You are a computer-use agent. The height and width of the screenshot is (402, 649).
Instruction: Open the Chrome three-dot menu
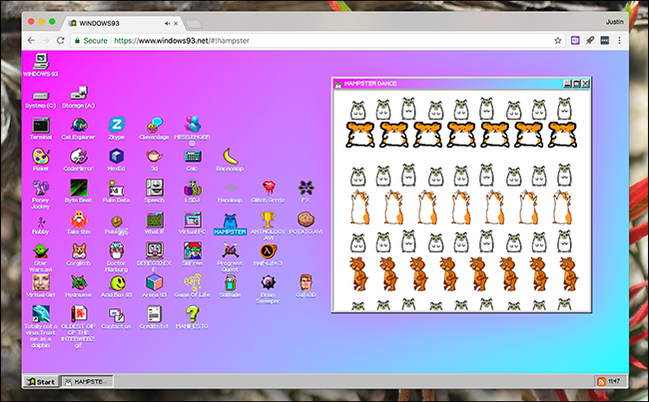(x=619, y=40)
